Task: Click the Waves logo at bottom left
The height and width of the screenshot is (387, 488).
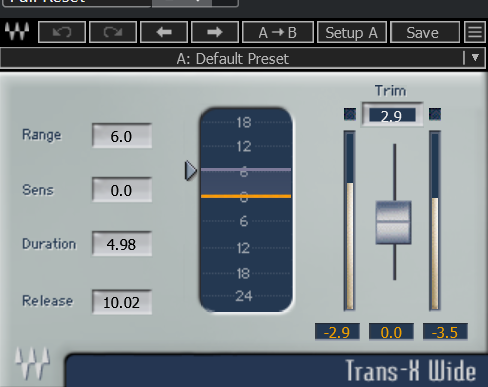Action: (32, 363)
